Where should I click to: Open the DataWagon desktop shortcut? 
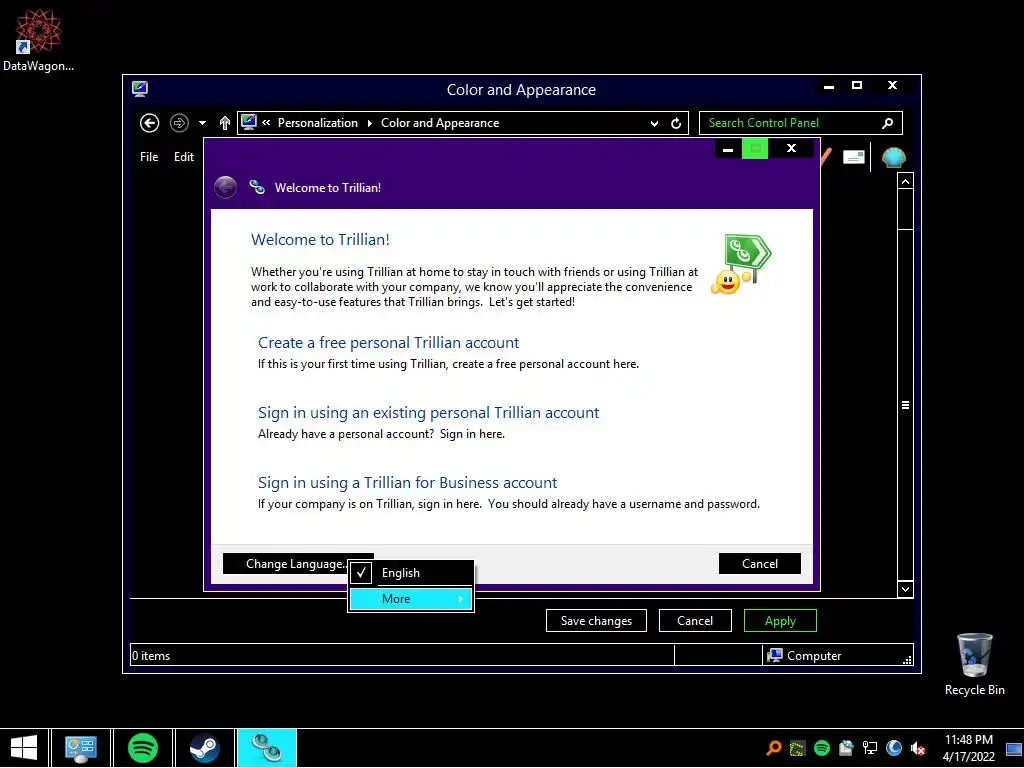pos(38,40)
